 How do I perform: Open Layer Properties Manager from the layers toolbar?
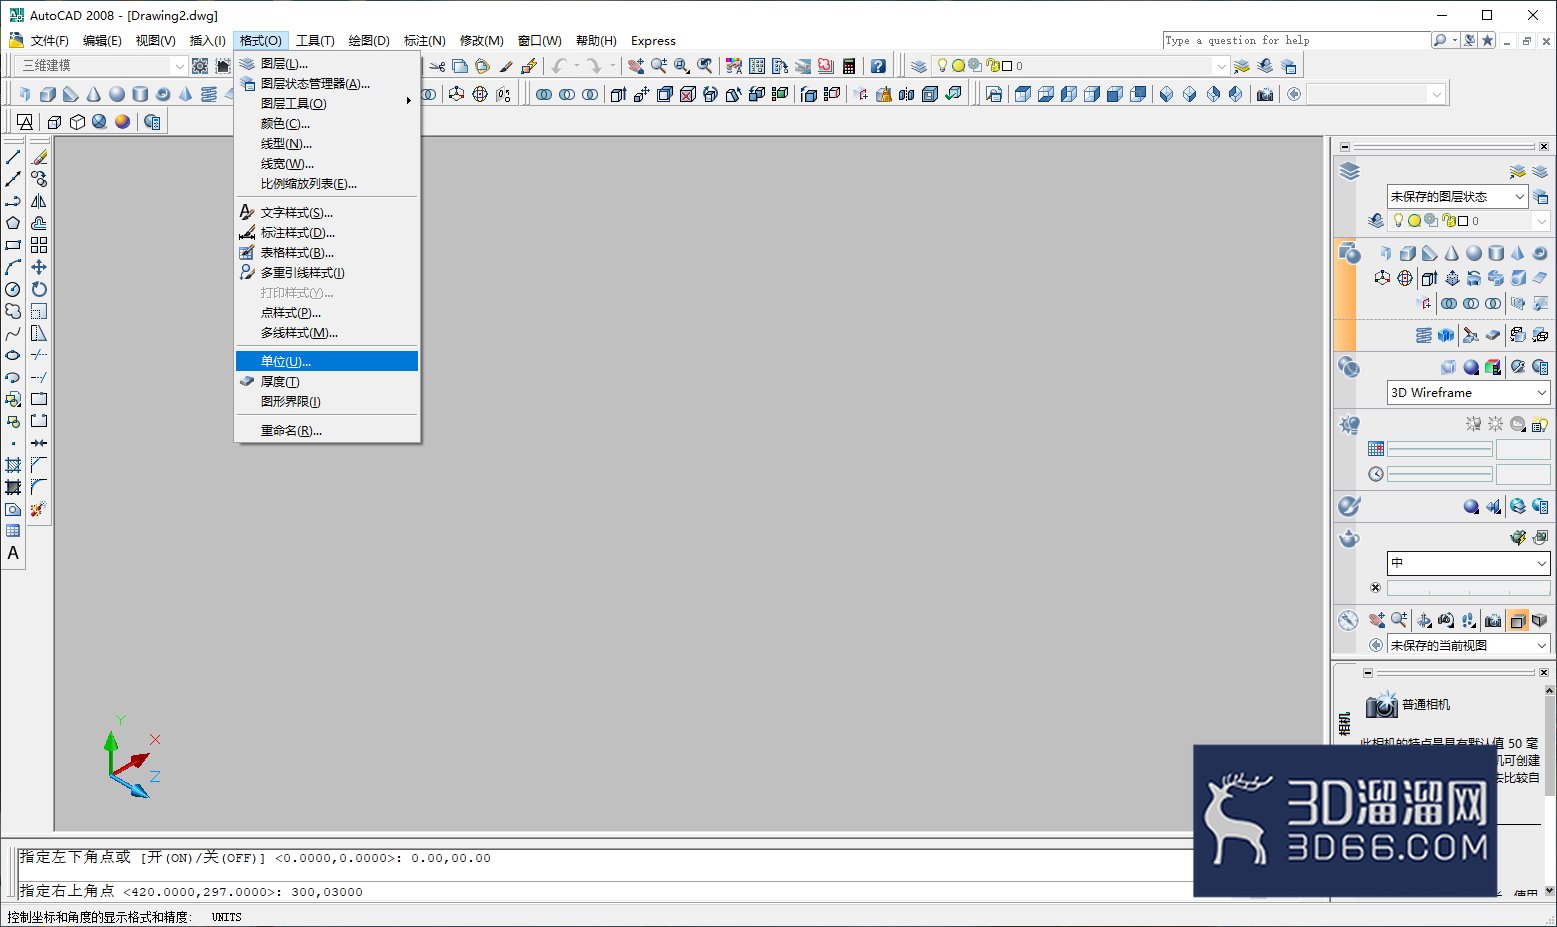pyautogui.click(x=919, y=66)
